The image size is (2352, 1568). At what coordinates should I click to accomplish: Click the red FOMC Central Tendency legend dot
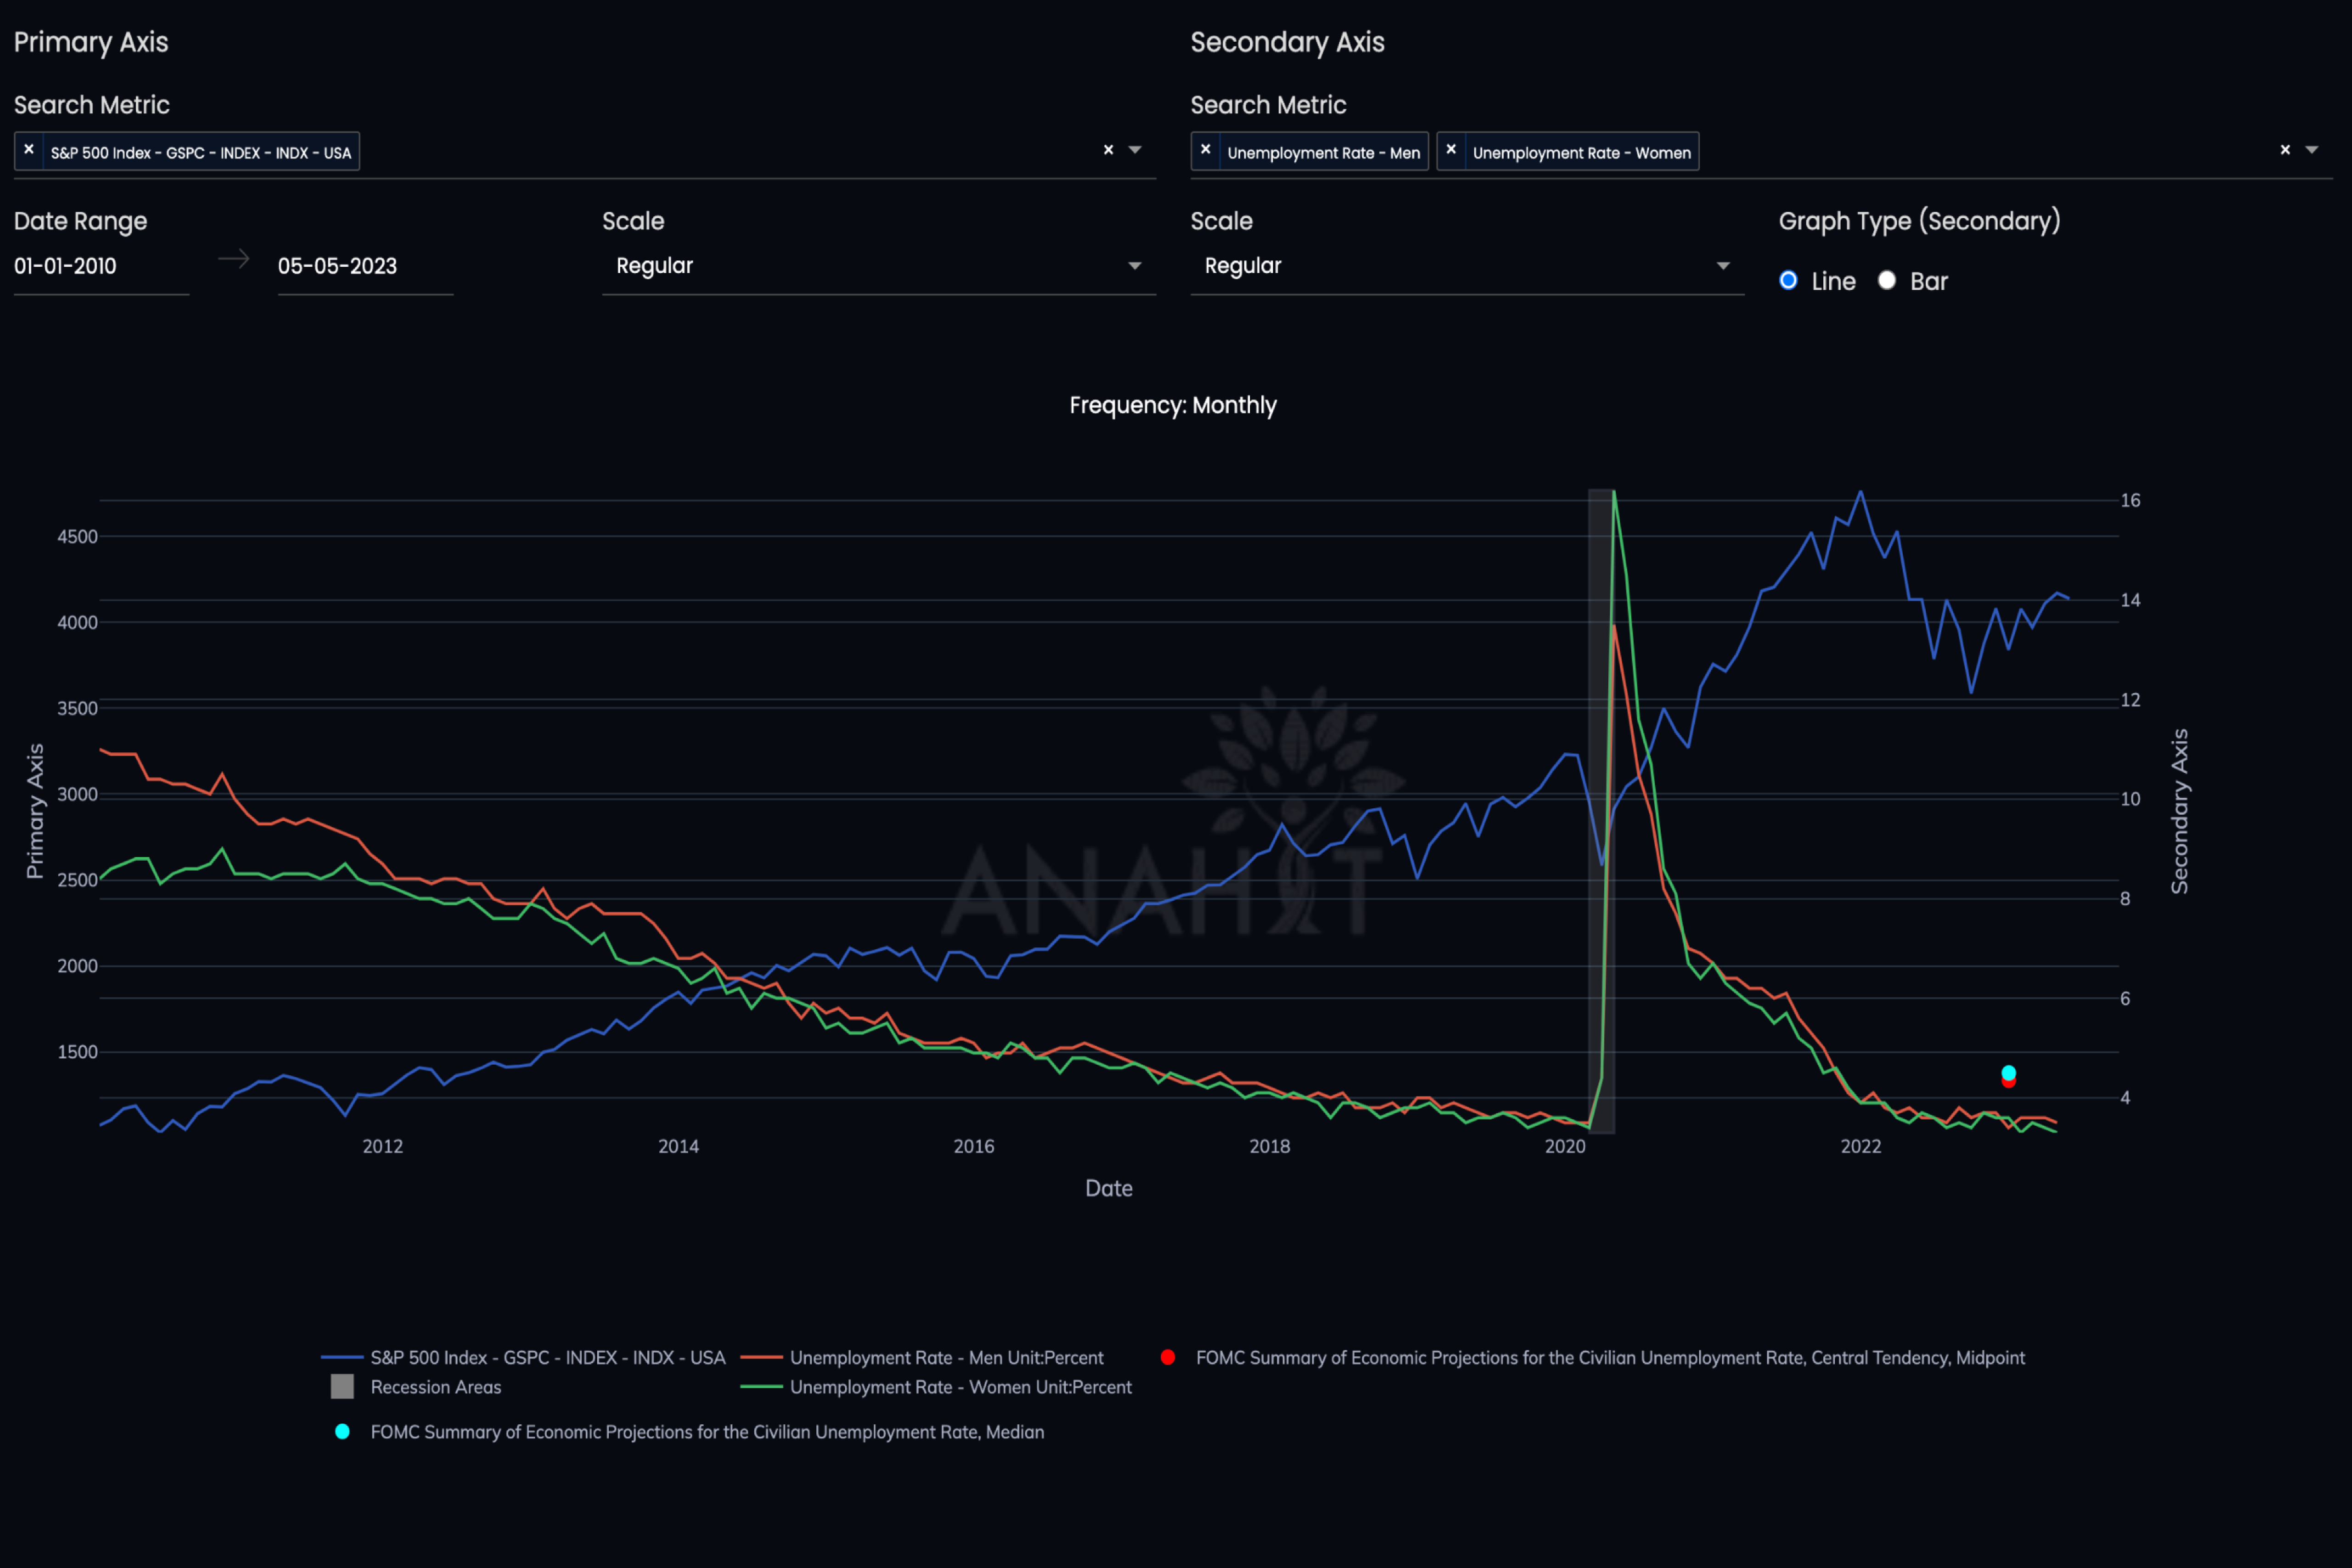(1168, 1357)
